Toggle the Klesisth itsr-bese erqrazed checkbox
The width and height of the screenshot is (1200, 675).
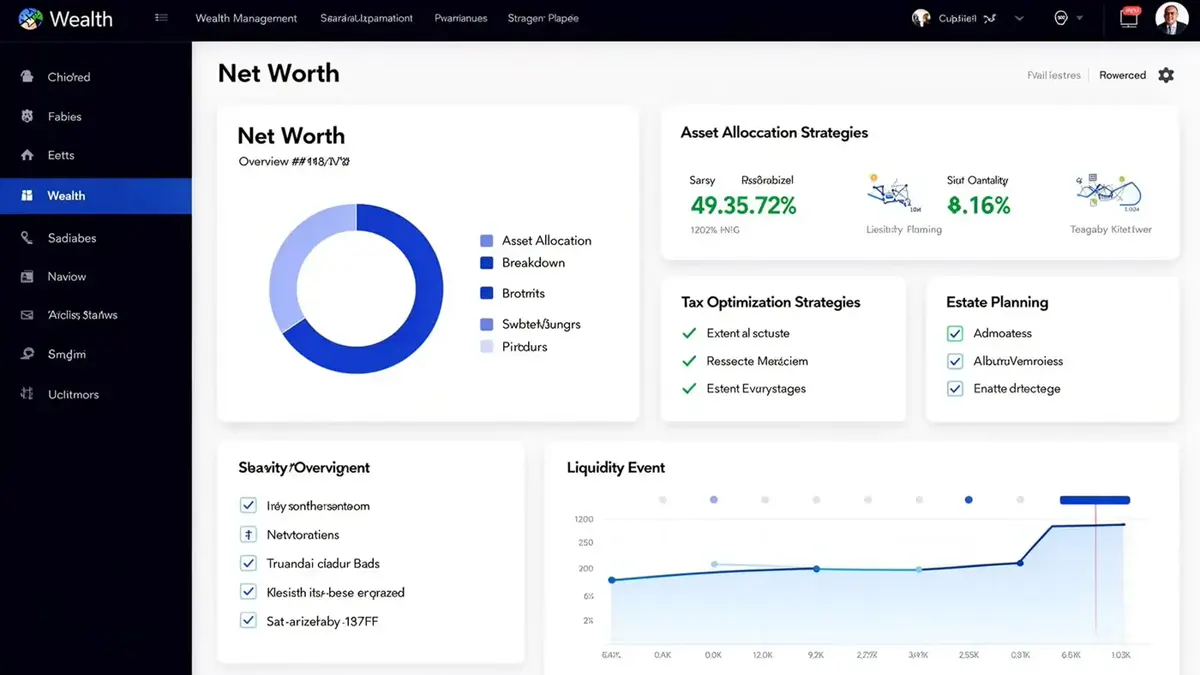248,592
